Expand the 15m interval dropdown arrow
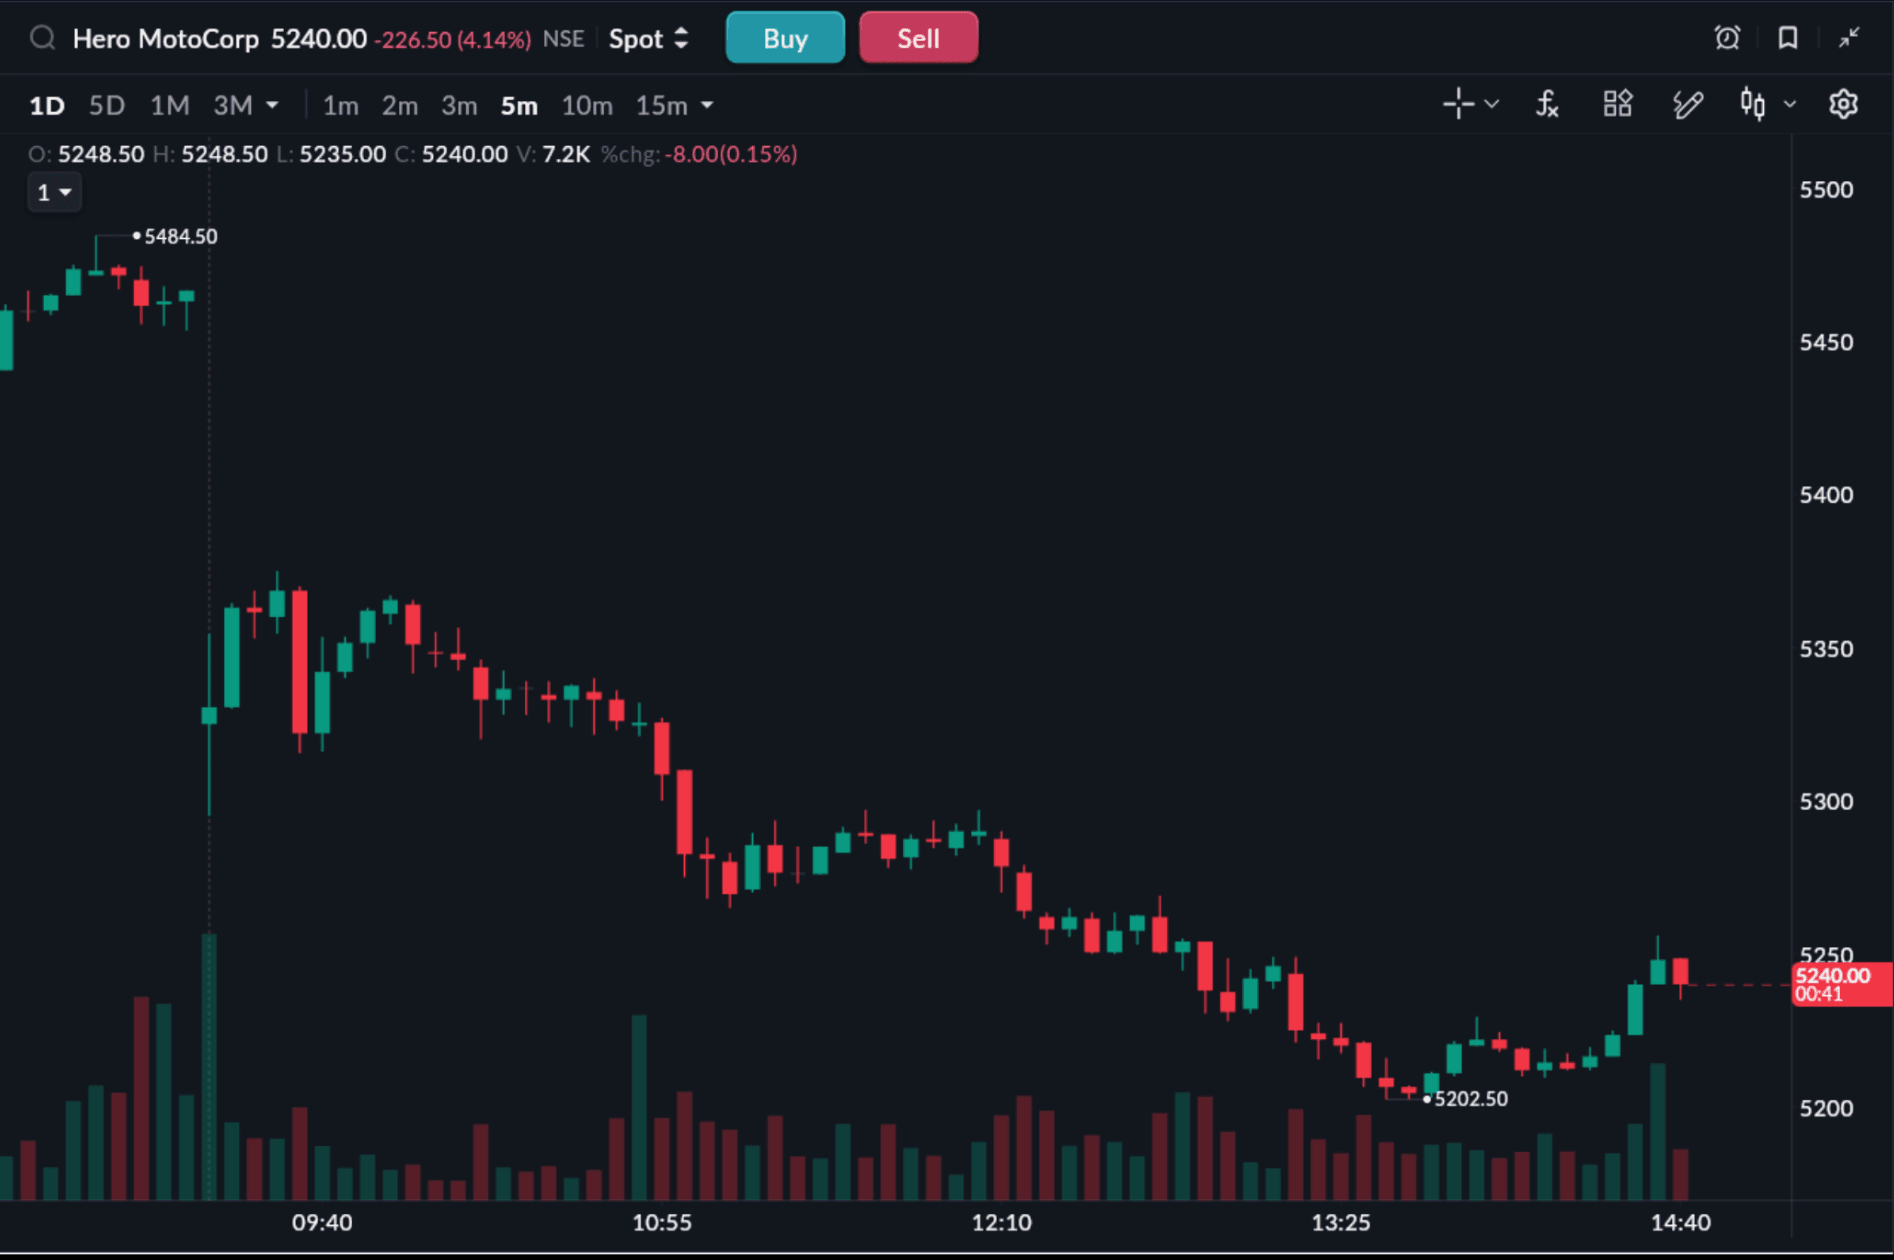 (707, 105)
